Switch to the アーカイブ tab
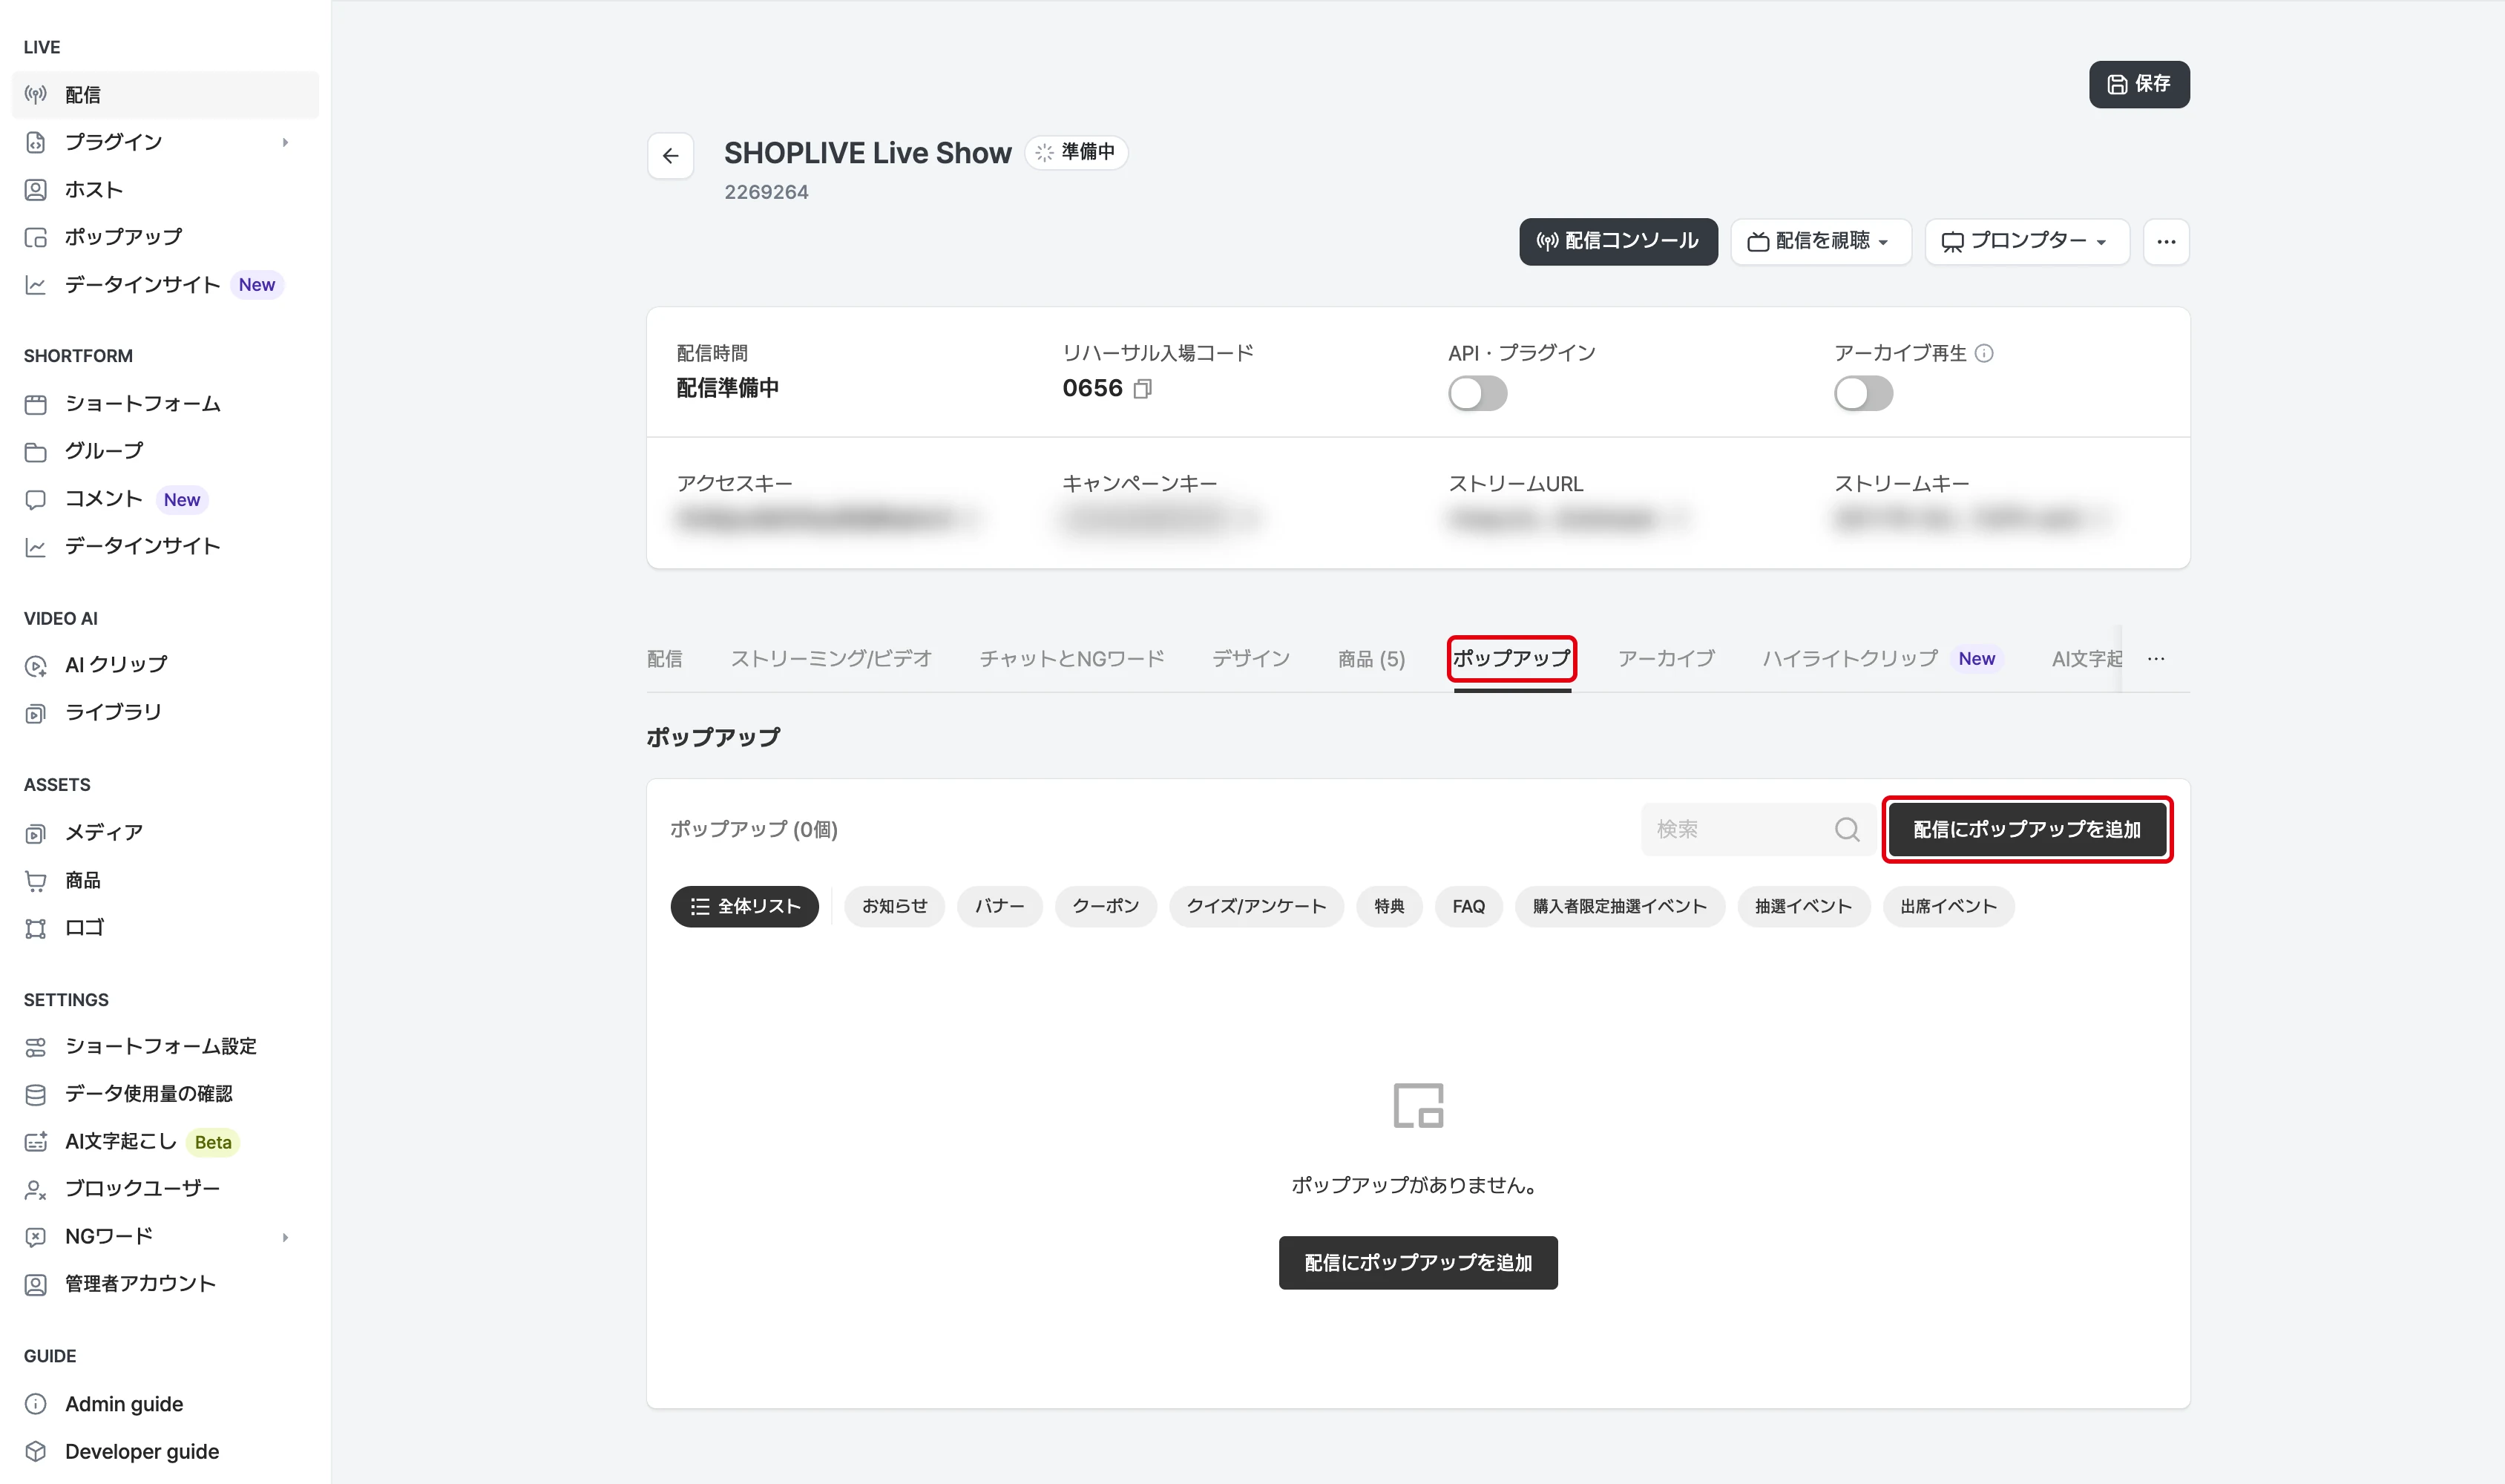 [1666, 659]
